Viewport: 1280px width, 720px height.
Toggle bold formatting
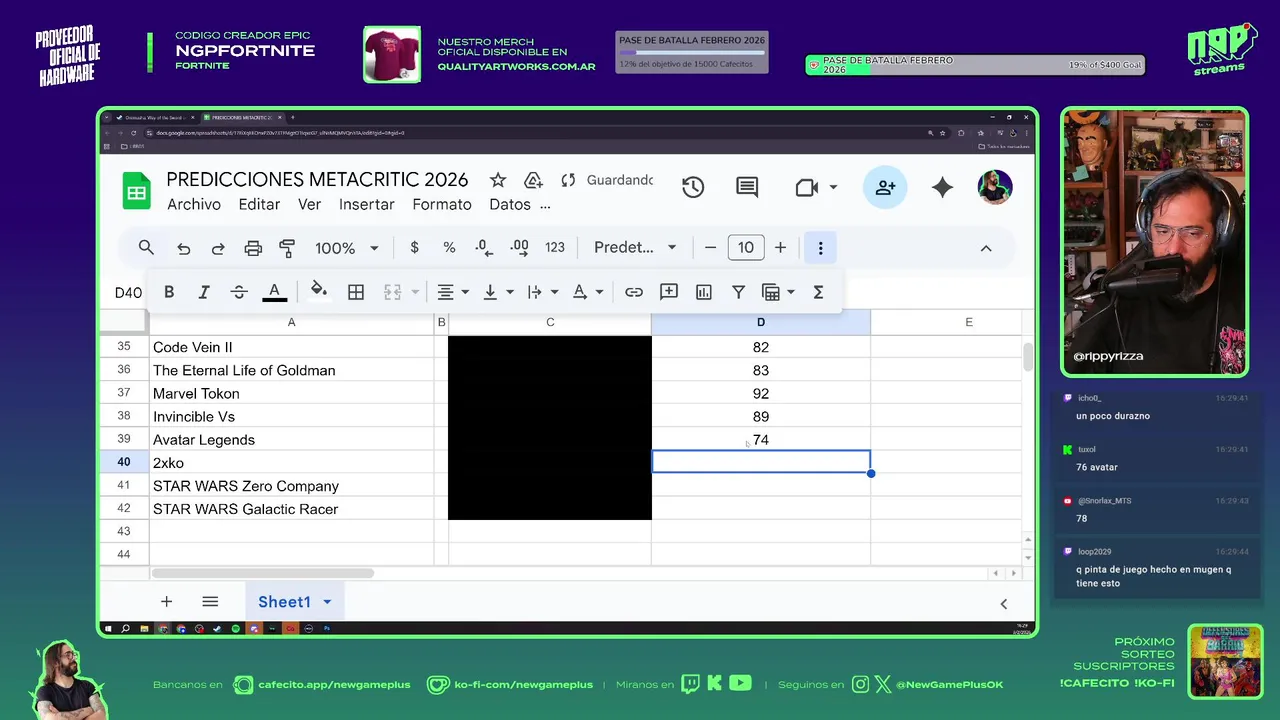pyautogui.click(x=169, y=292)
